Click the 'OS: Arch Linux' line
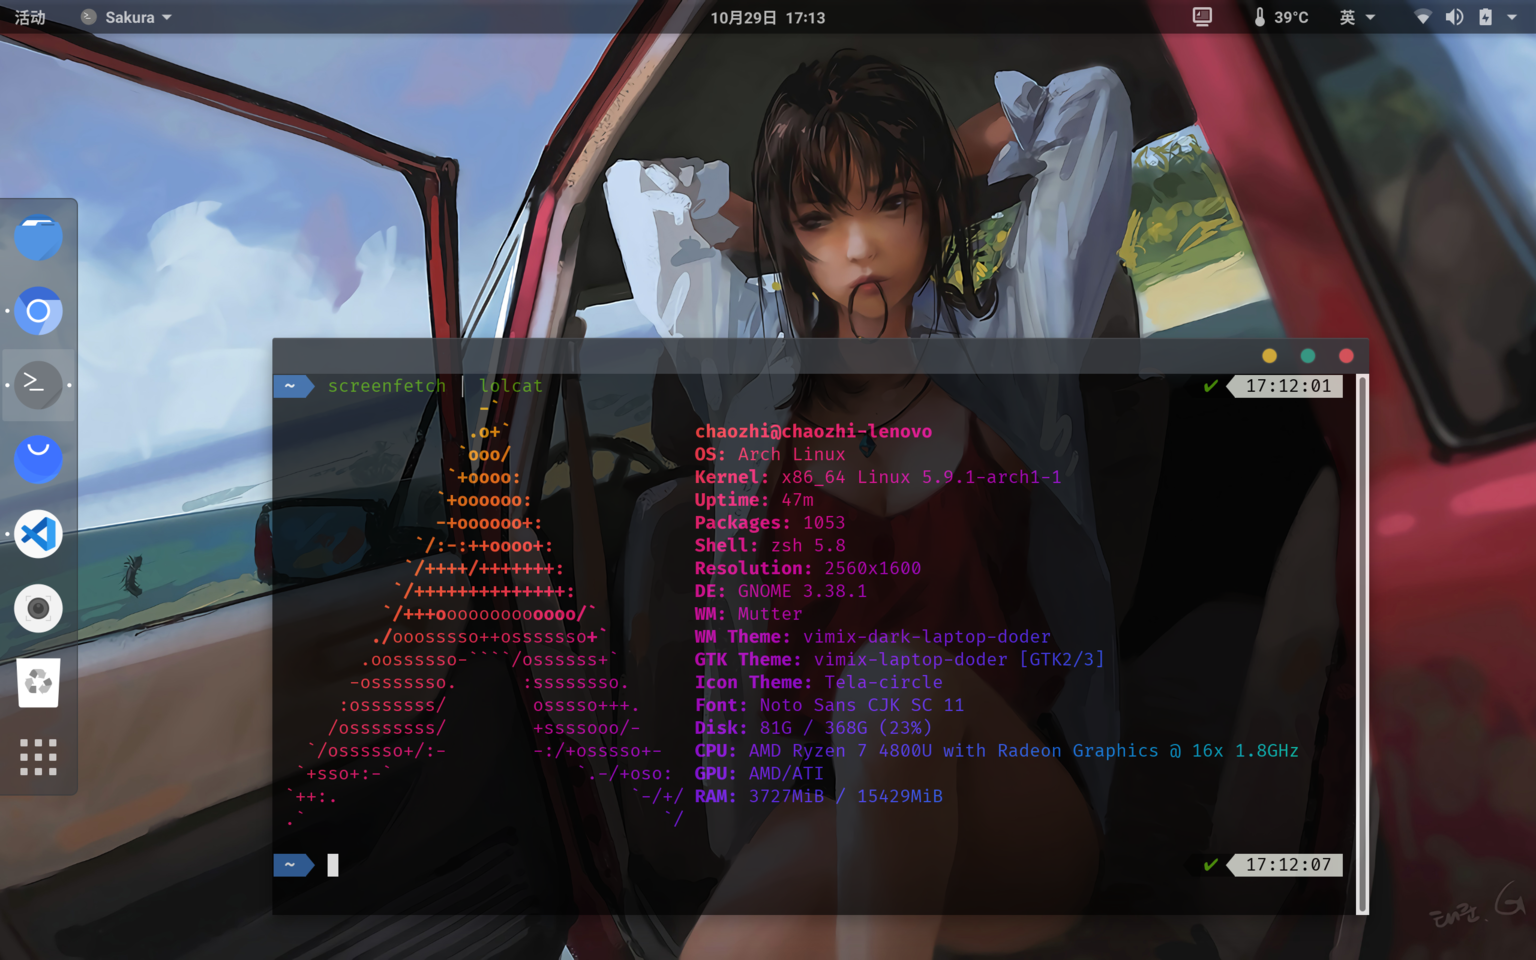The height and width of the screenshot is (960, 1536). coord(770,454)
